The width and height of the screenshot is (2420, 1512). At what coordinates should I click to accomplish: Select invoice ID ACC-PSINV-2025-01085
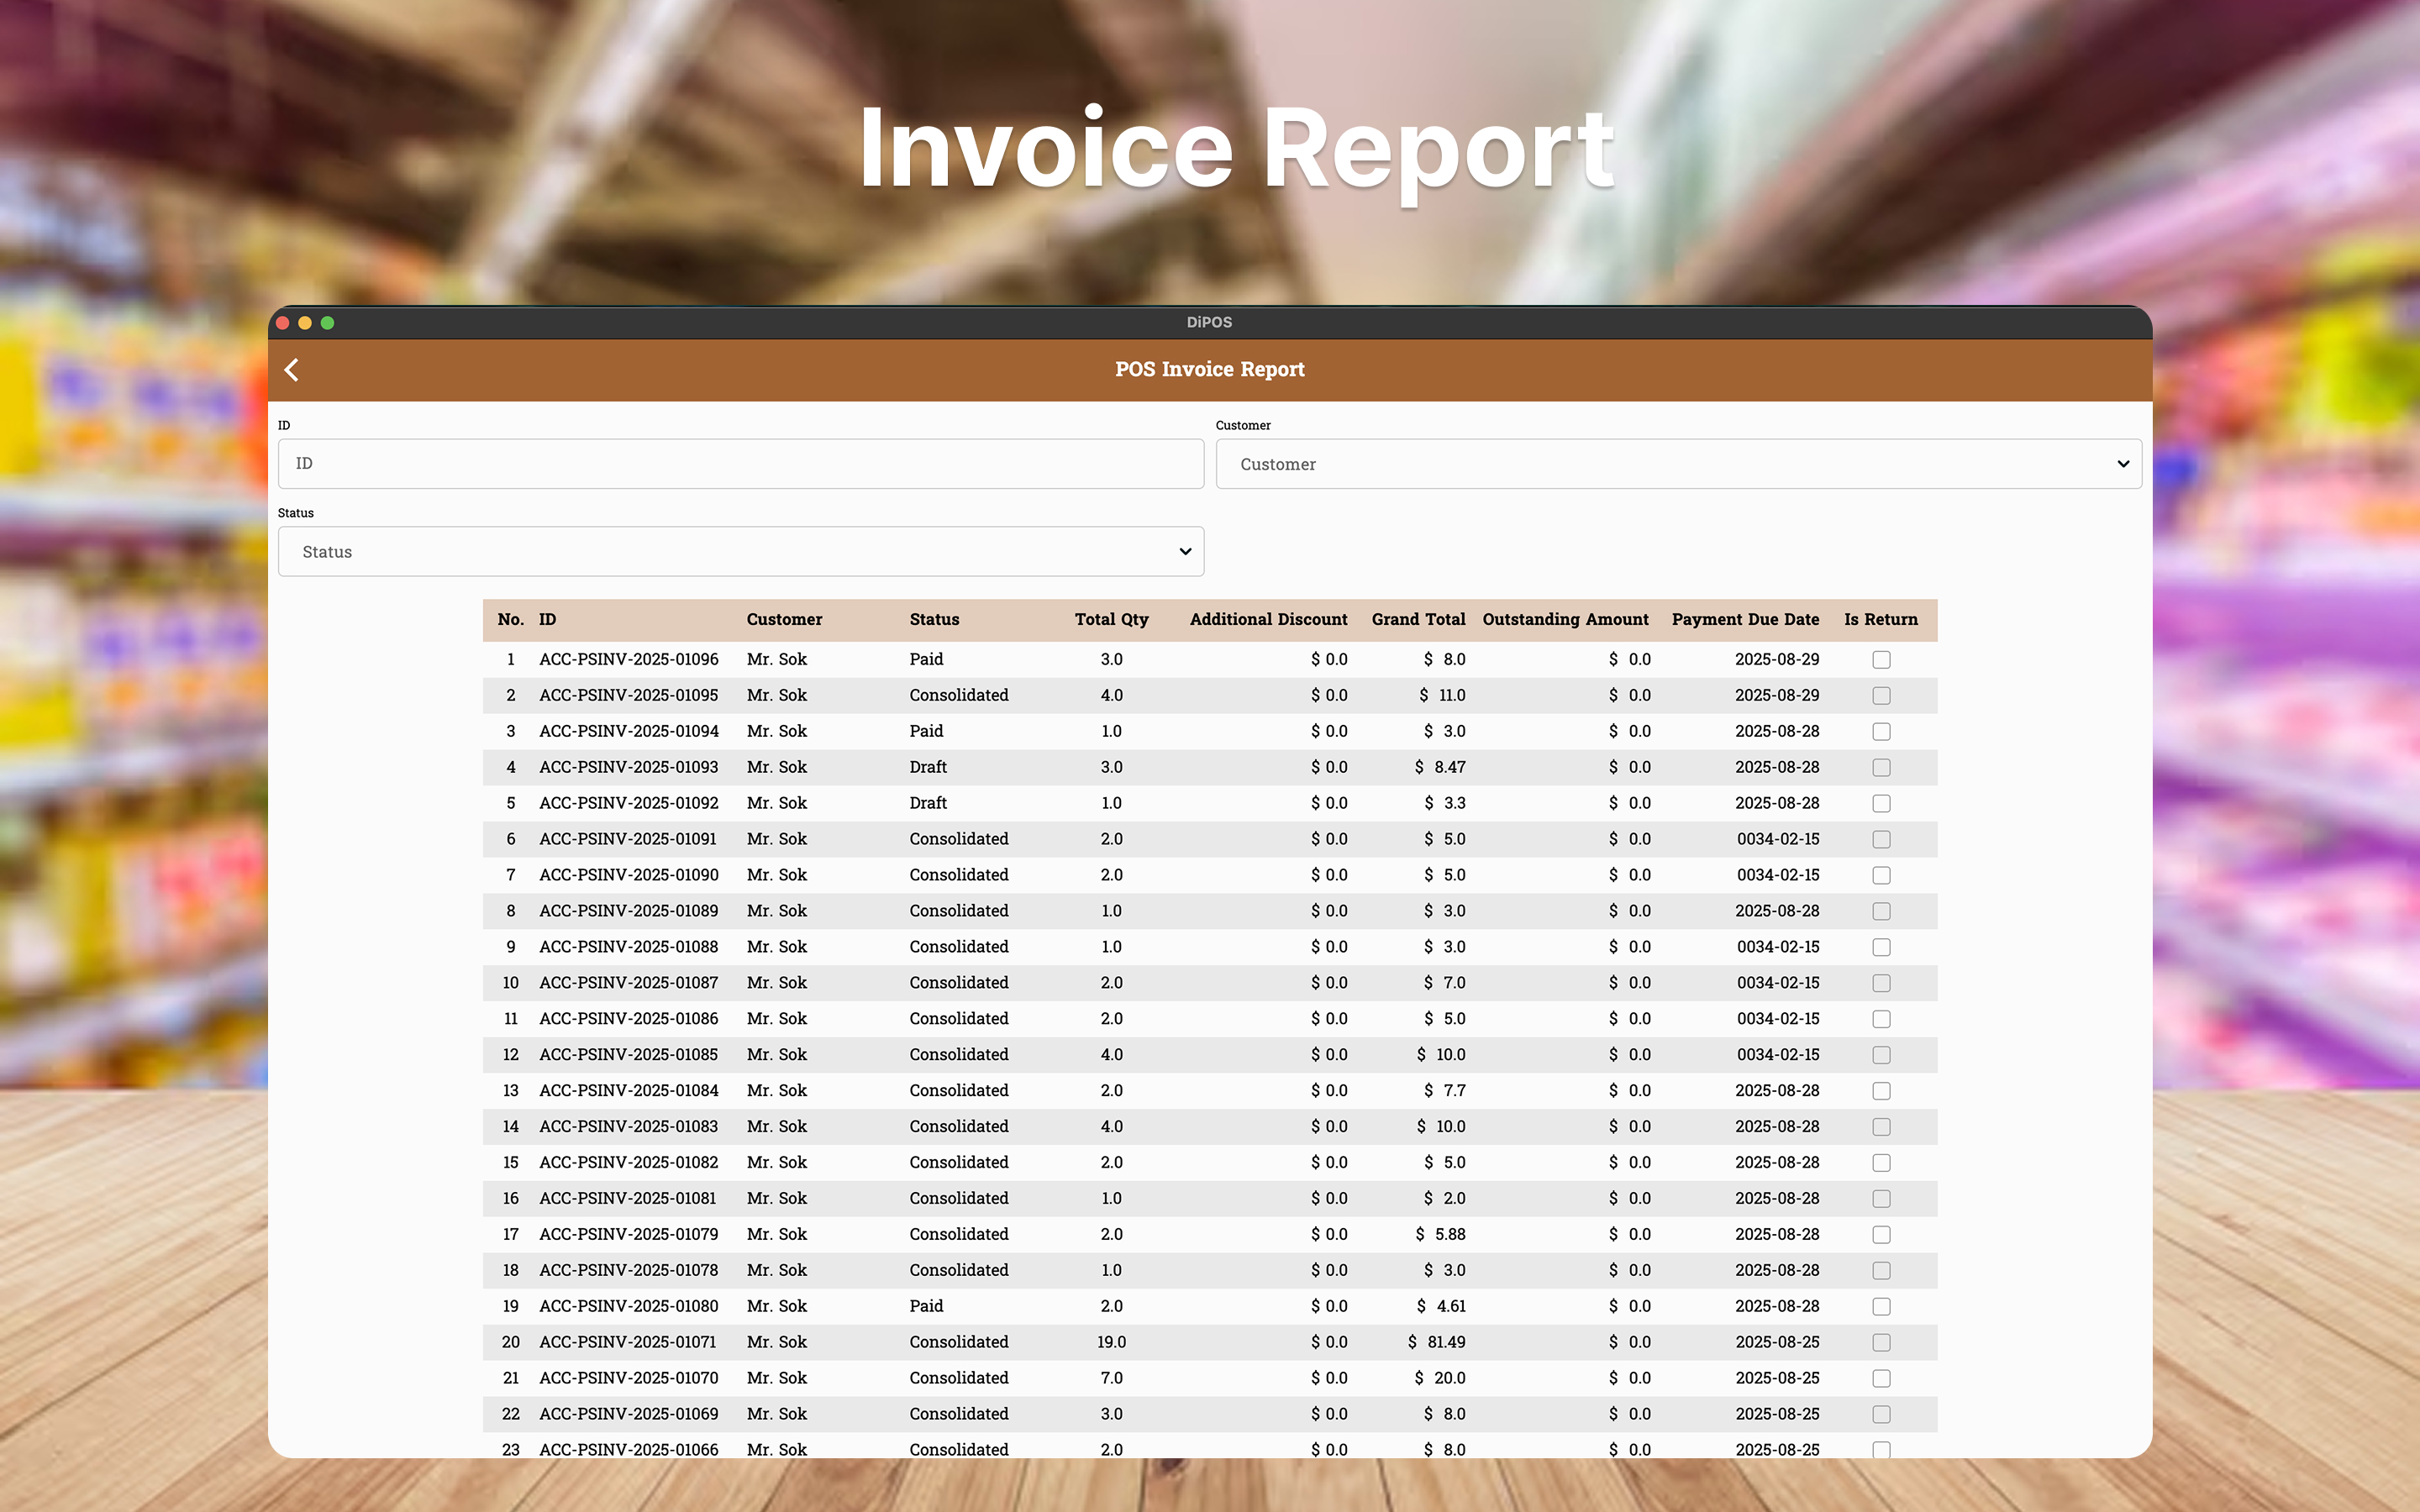[628, 1055]
